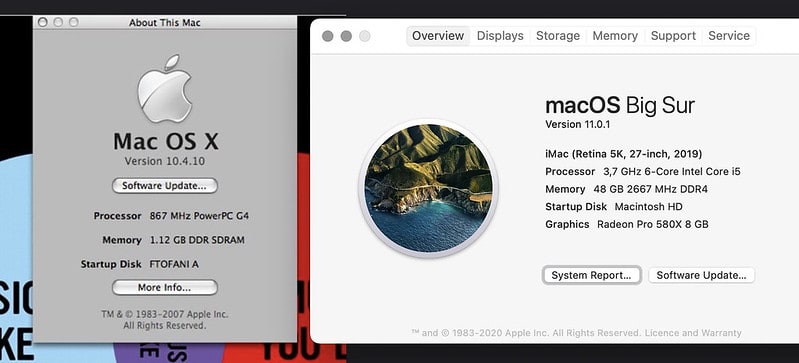
Task: Select the Support tab
Action: pyautogui.click(x=673, y=36)
